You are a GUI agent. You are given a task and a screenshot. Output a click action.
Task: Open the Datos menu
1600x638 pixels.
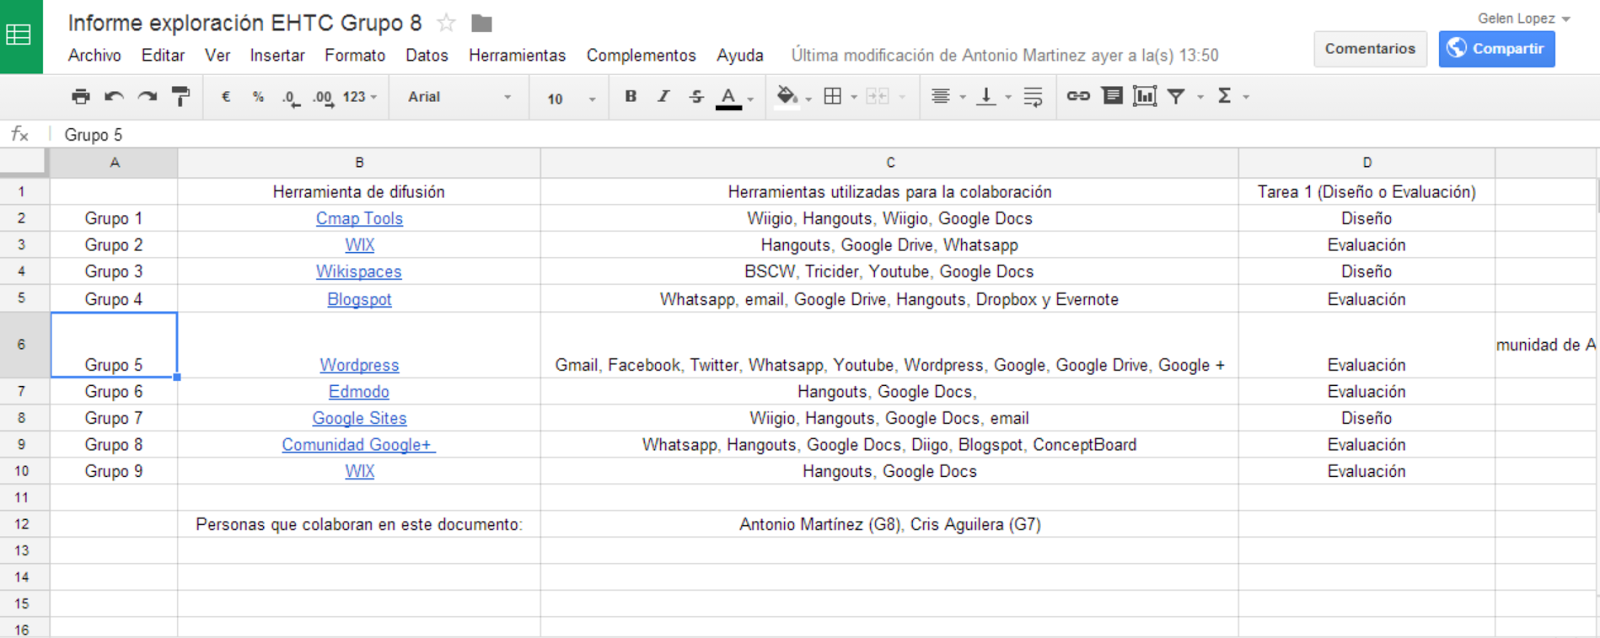[427, 56]
